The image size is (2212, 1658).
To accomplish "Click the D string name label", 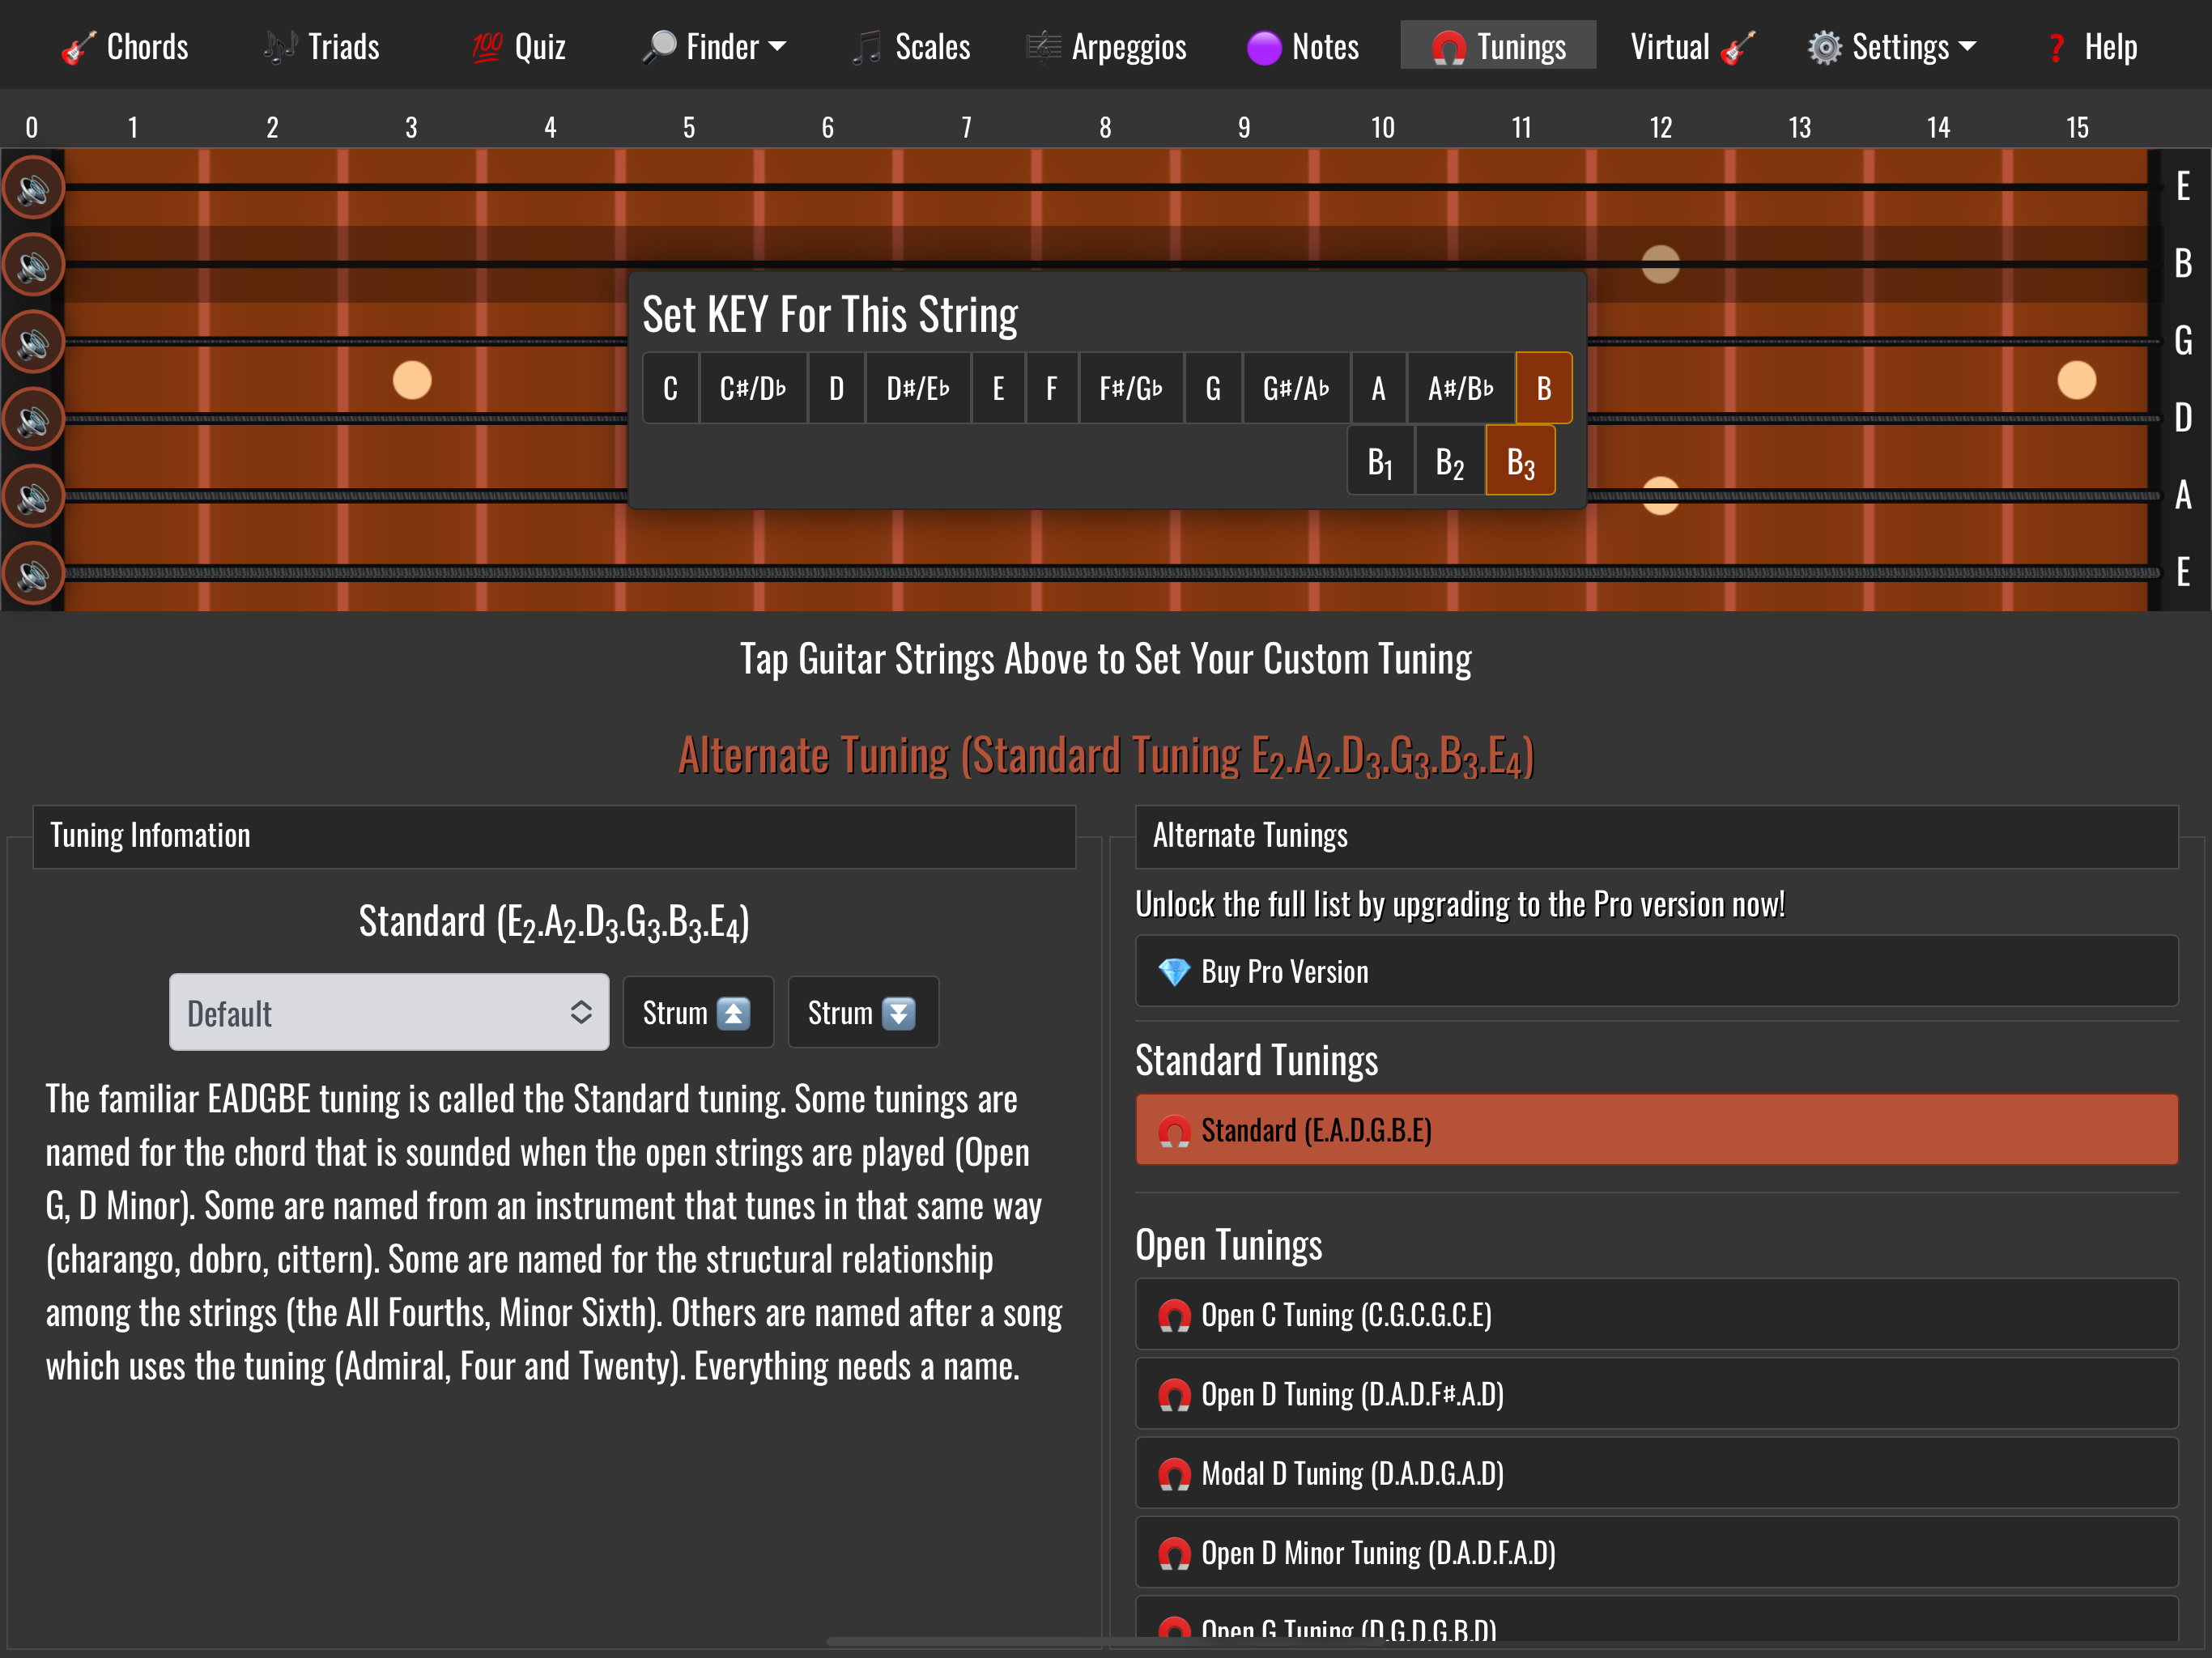I will pyautogui.click(x=2183, y=418).
